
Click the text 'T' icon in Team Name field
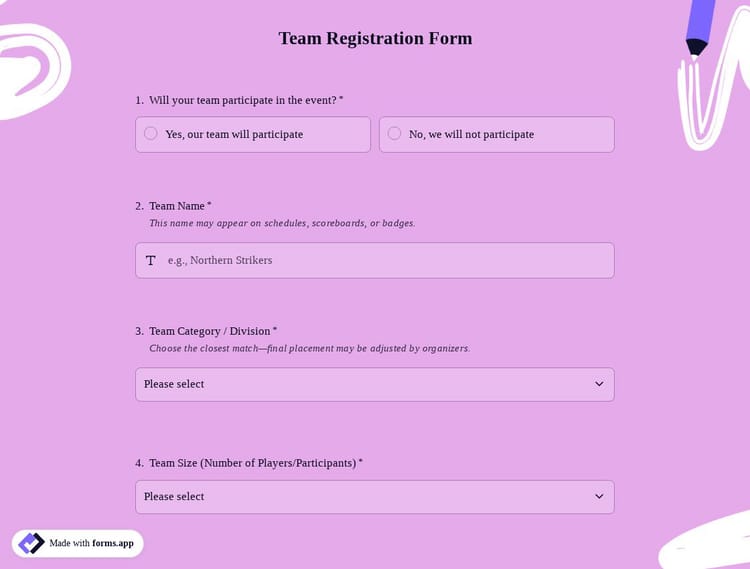[151, 260]
